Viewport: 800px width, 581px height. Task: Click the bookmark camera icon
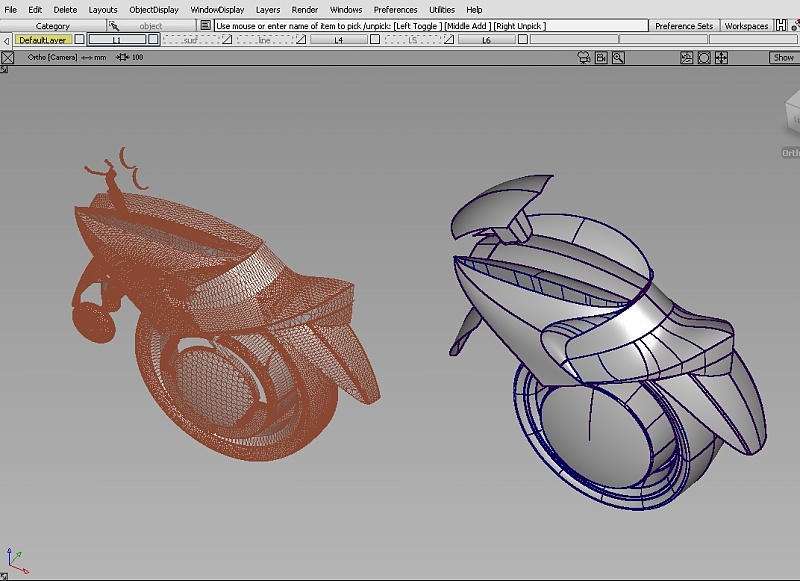(x=601, y=58)
